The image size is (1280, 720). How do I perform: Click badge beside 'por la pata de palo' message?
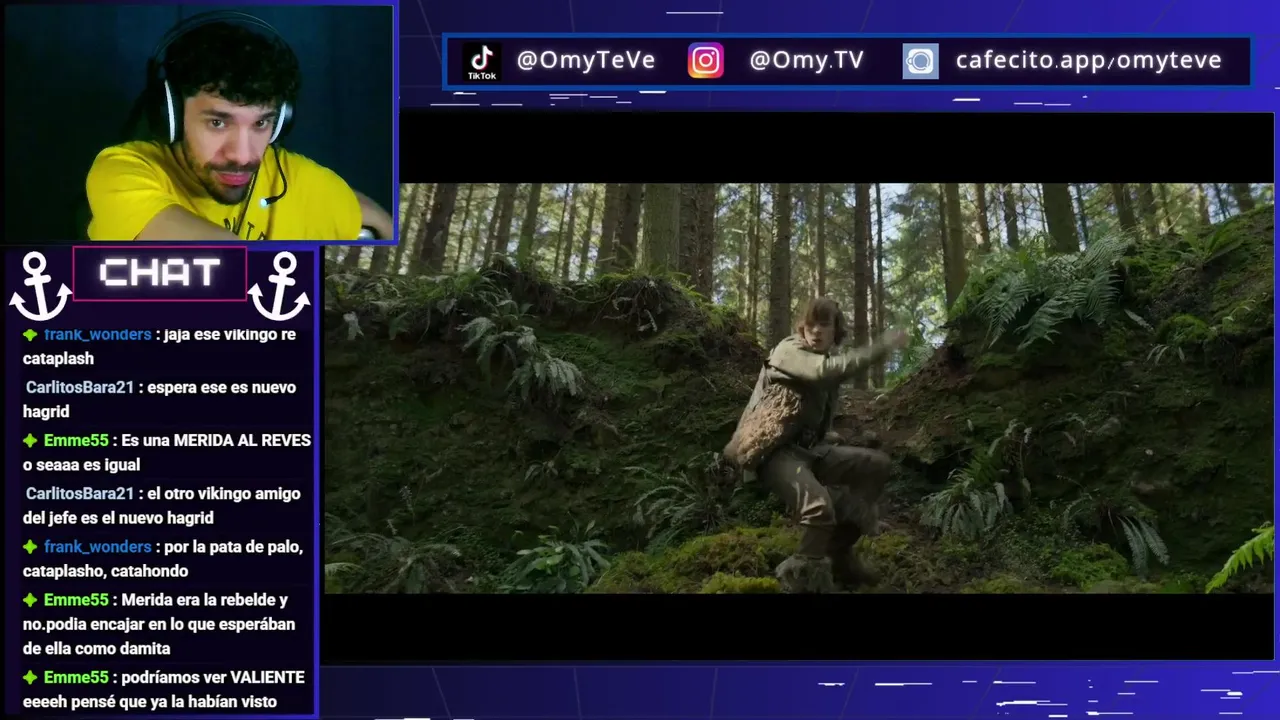coord(30,547)
